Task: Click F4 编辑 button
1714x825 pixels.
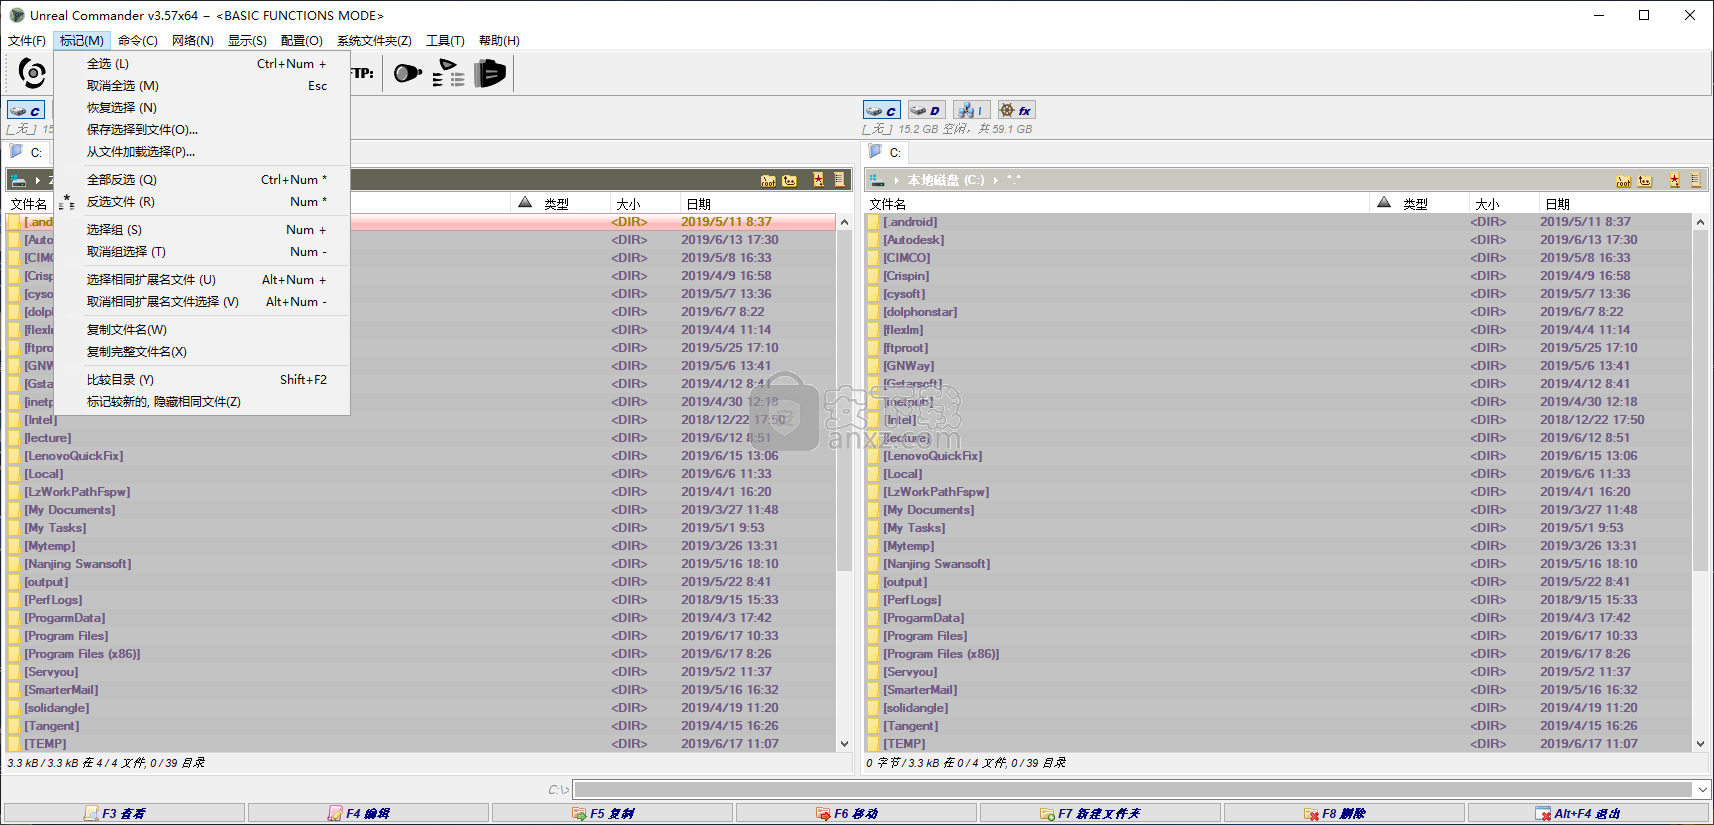Action: pyautogui.click(x=368, y=813)
